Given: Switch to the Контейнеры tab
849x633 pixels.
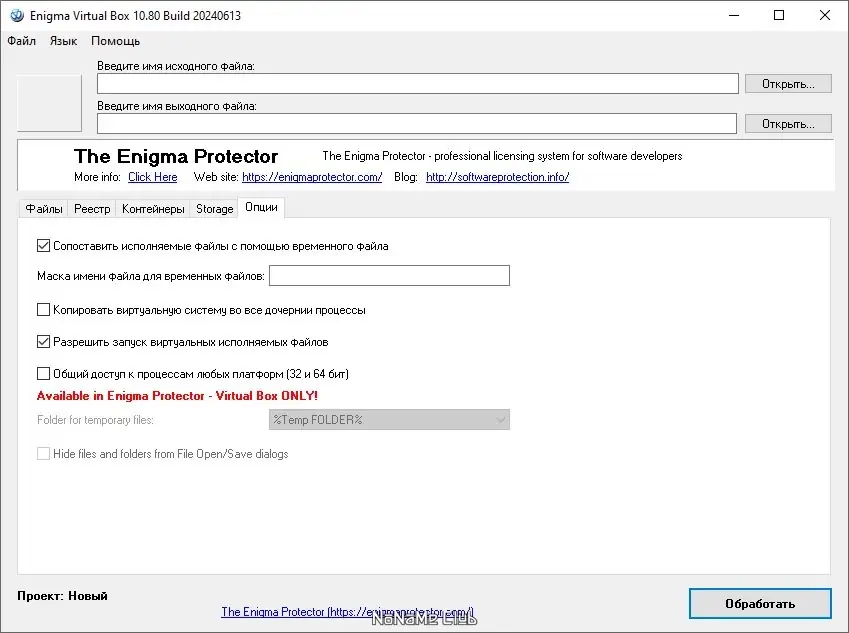Looking at the screenshot, I should (x=153, y=208).
